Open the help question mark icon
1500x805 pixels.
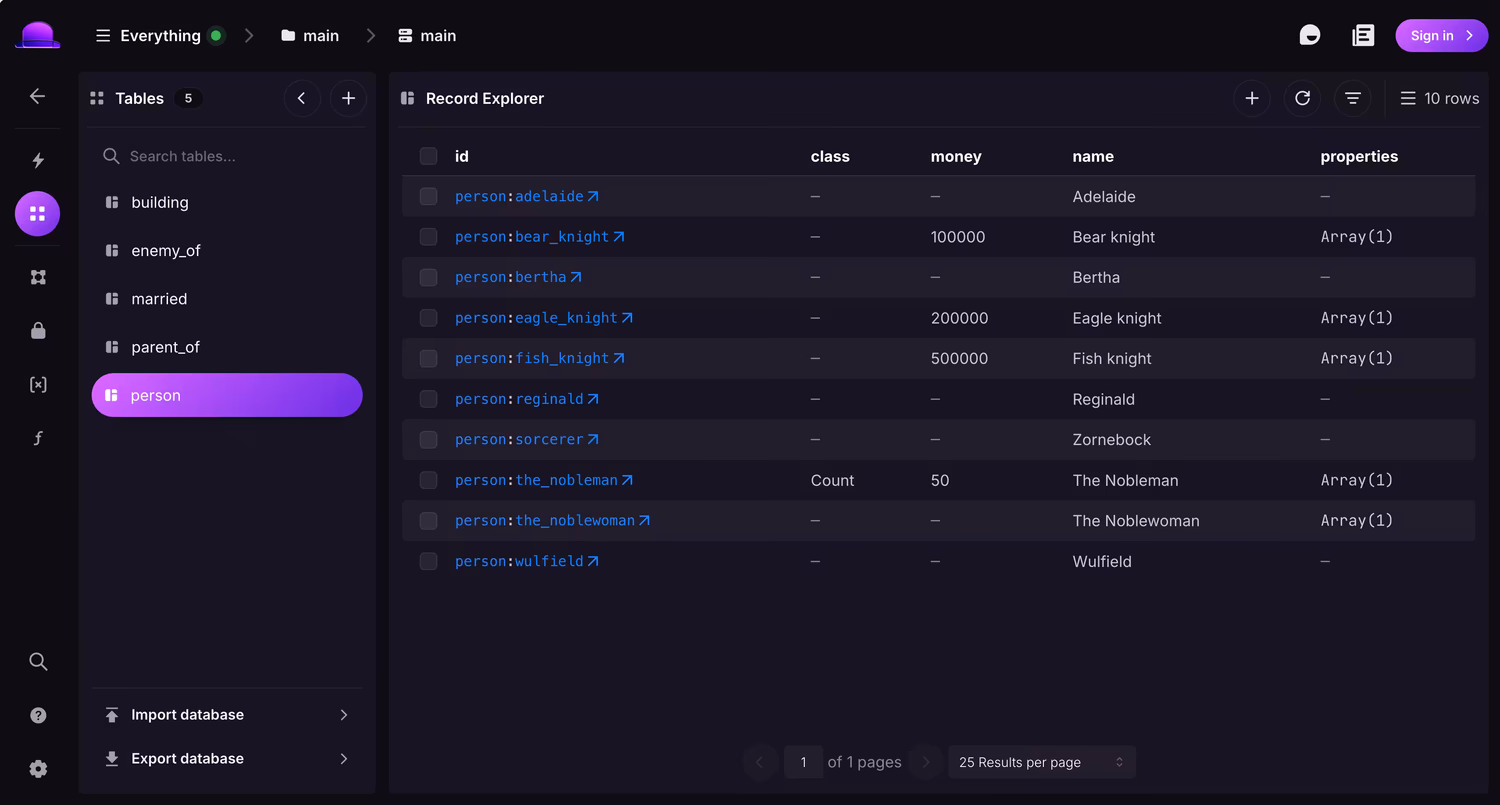click(x=38, y=715)
